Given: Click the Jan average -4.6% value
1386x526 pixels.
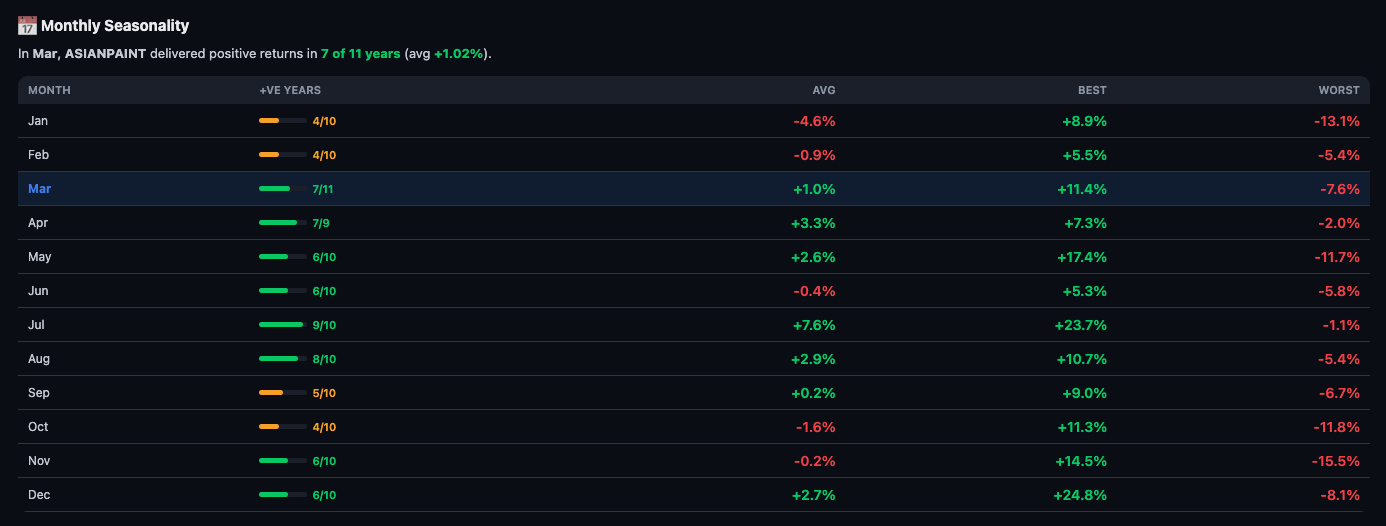Looking at the screenshot, I should pos(814,121).
